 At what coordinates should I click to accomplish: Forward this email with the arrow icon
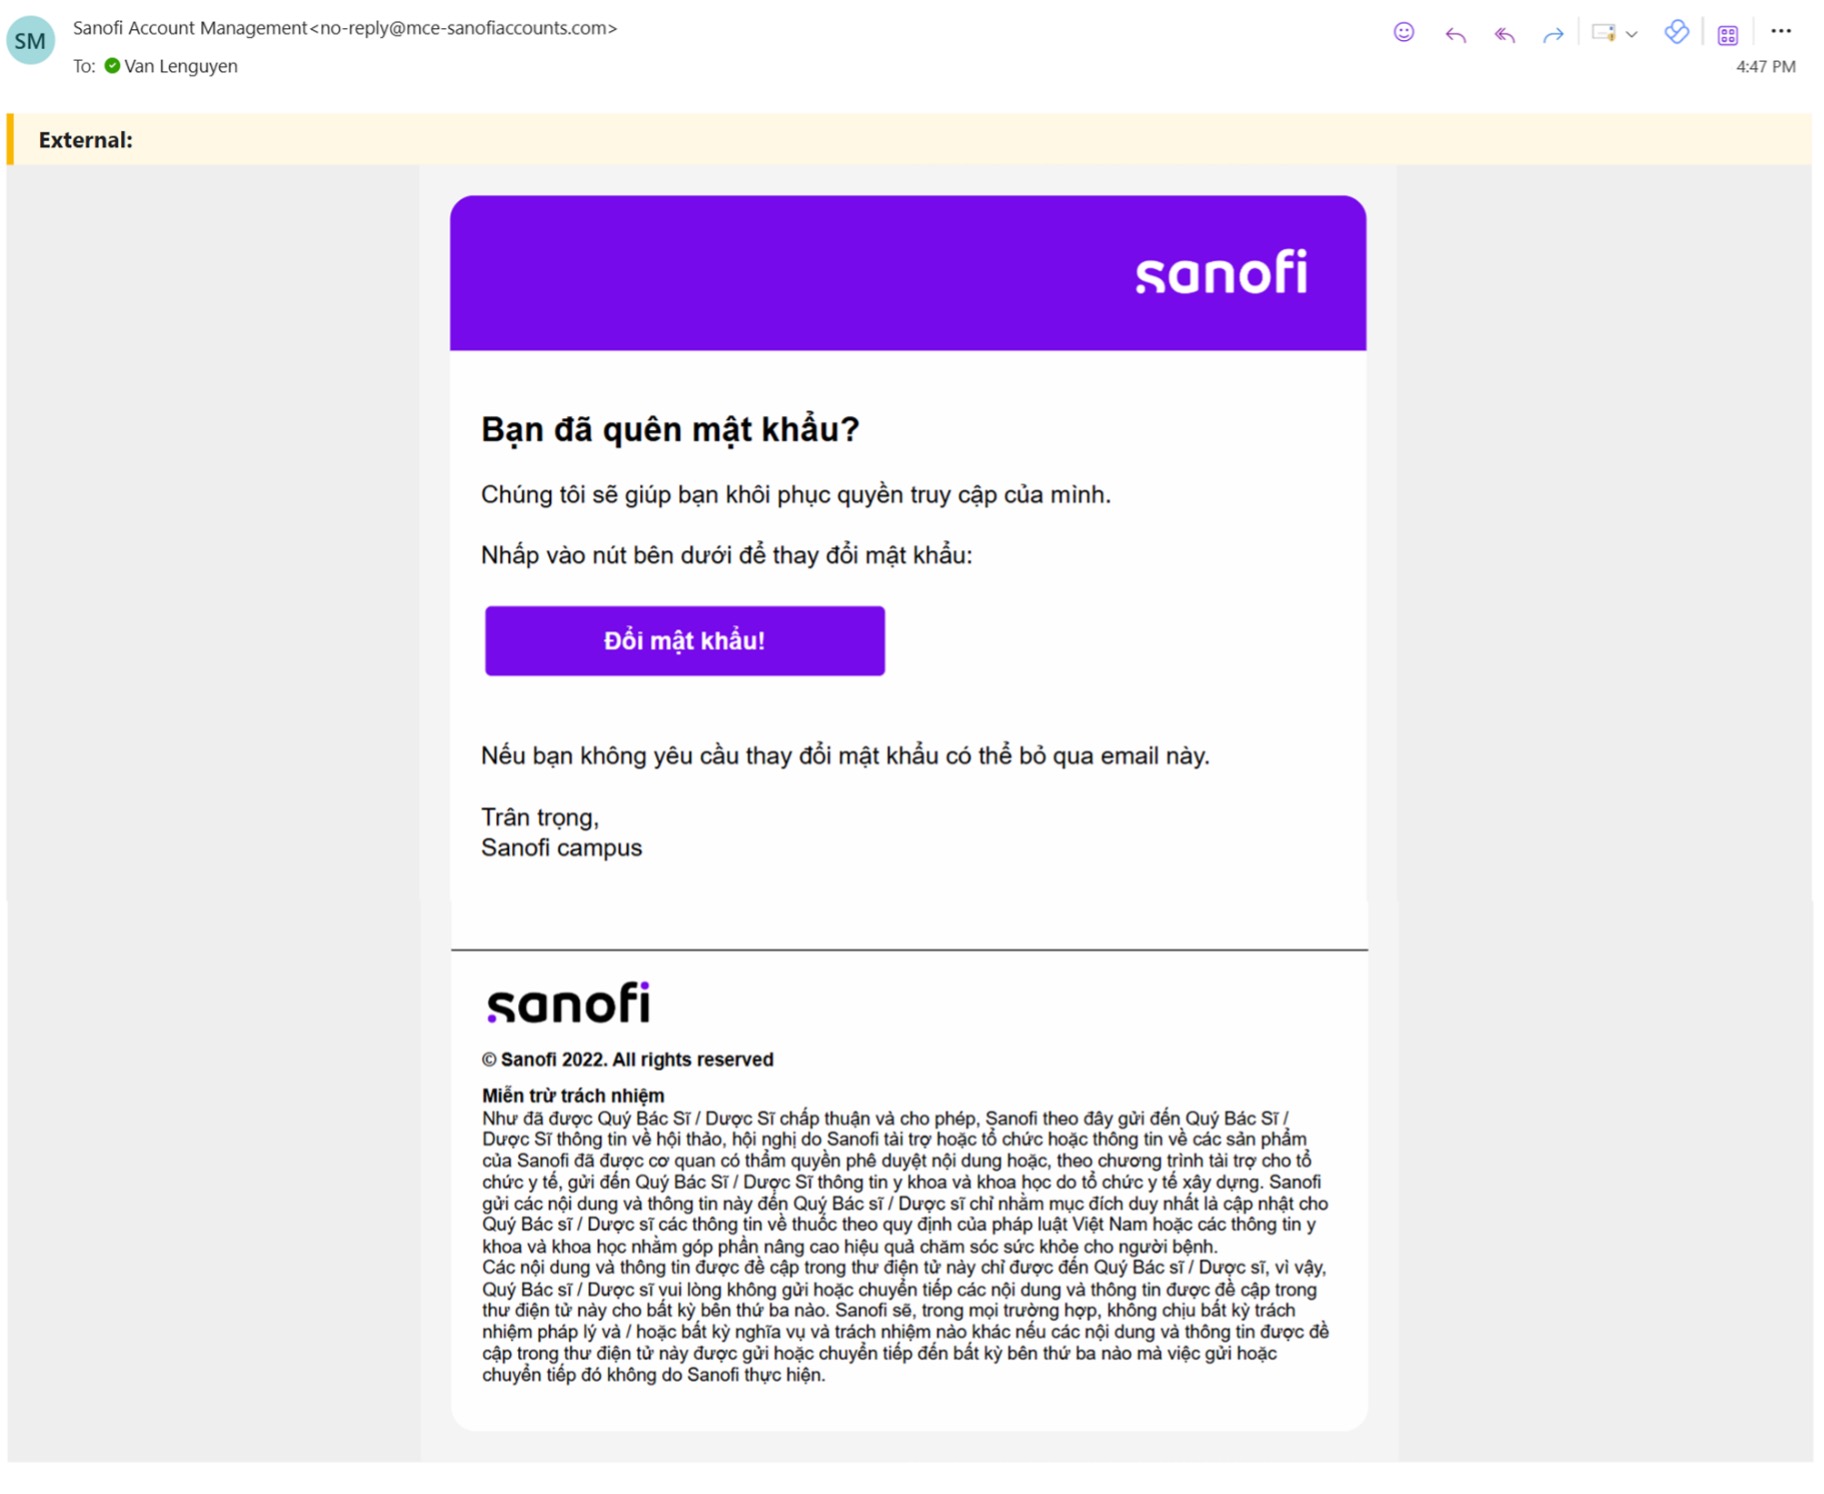pos(1552,35)
